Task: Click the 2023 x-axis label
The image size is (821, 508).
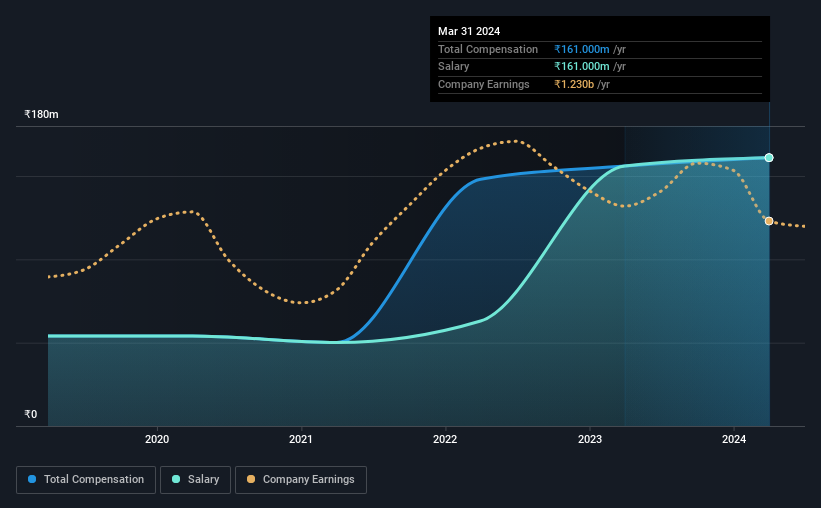Action: coord(590,439)
